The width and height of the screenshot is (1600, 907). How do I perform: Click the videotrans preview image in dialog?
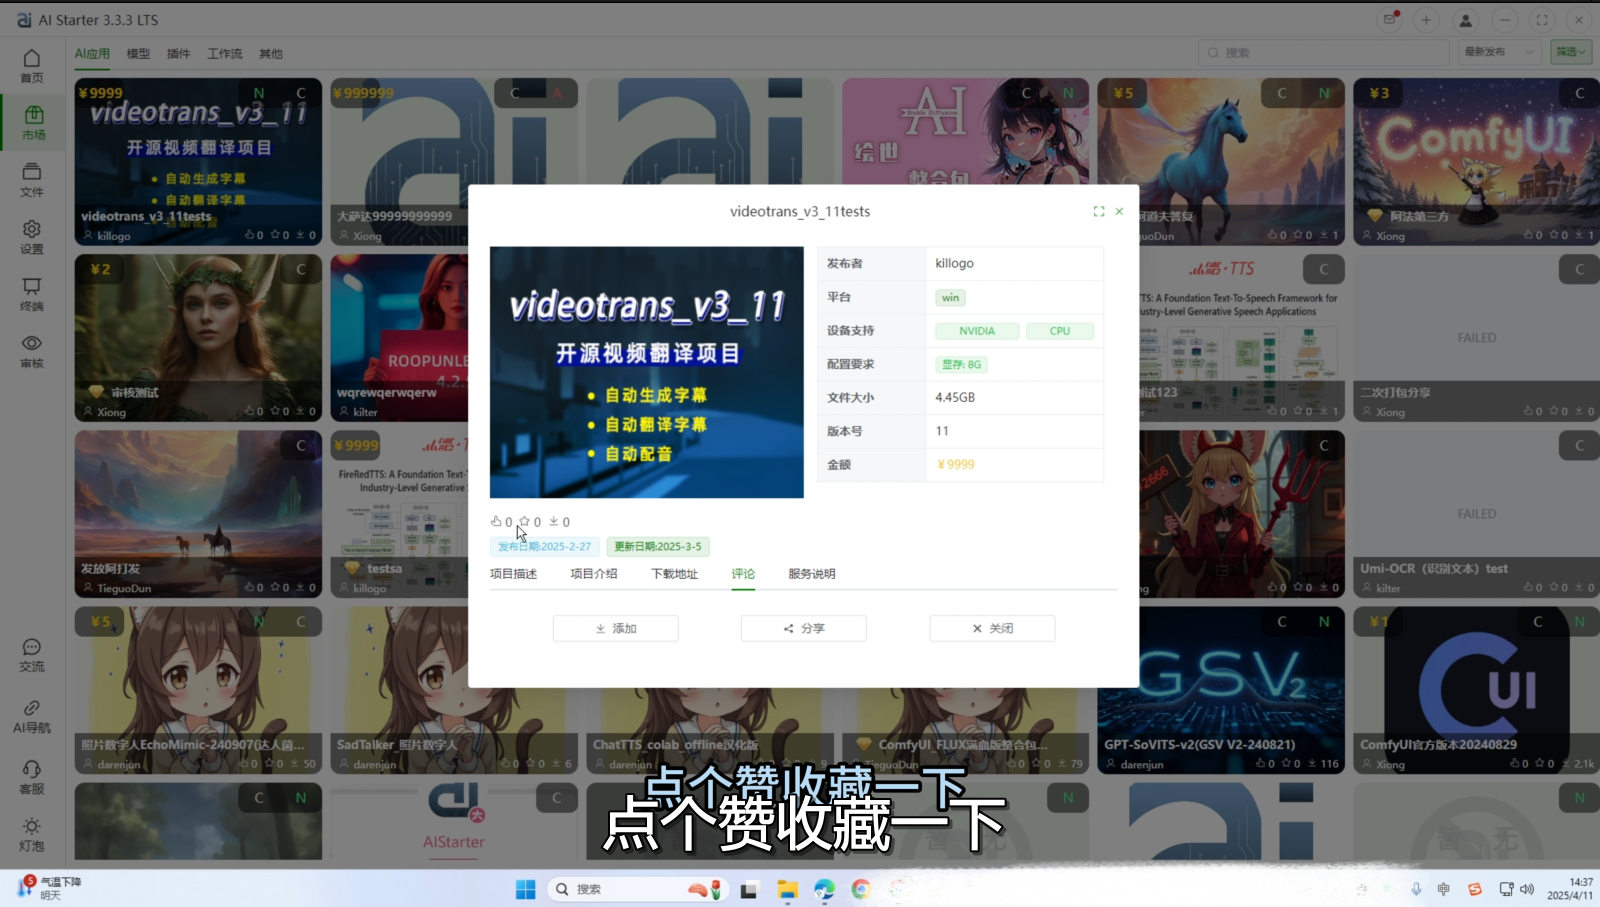tap(646, 372)
